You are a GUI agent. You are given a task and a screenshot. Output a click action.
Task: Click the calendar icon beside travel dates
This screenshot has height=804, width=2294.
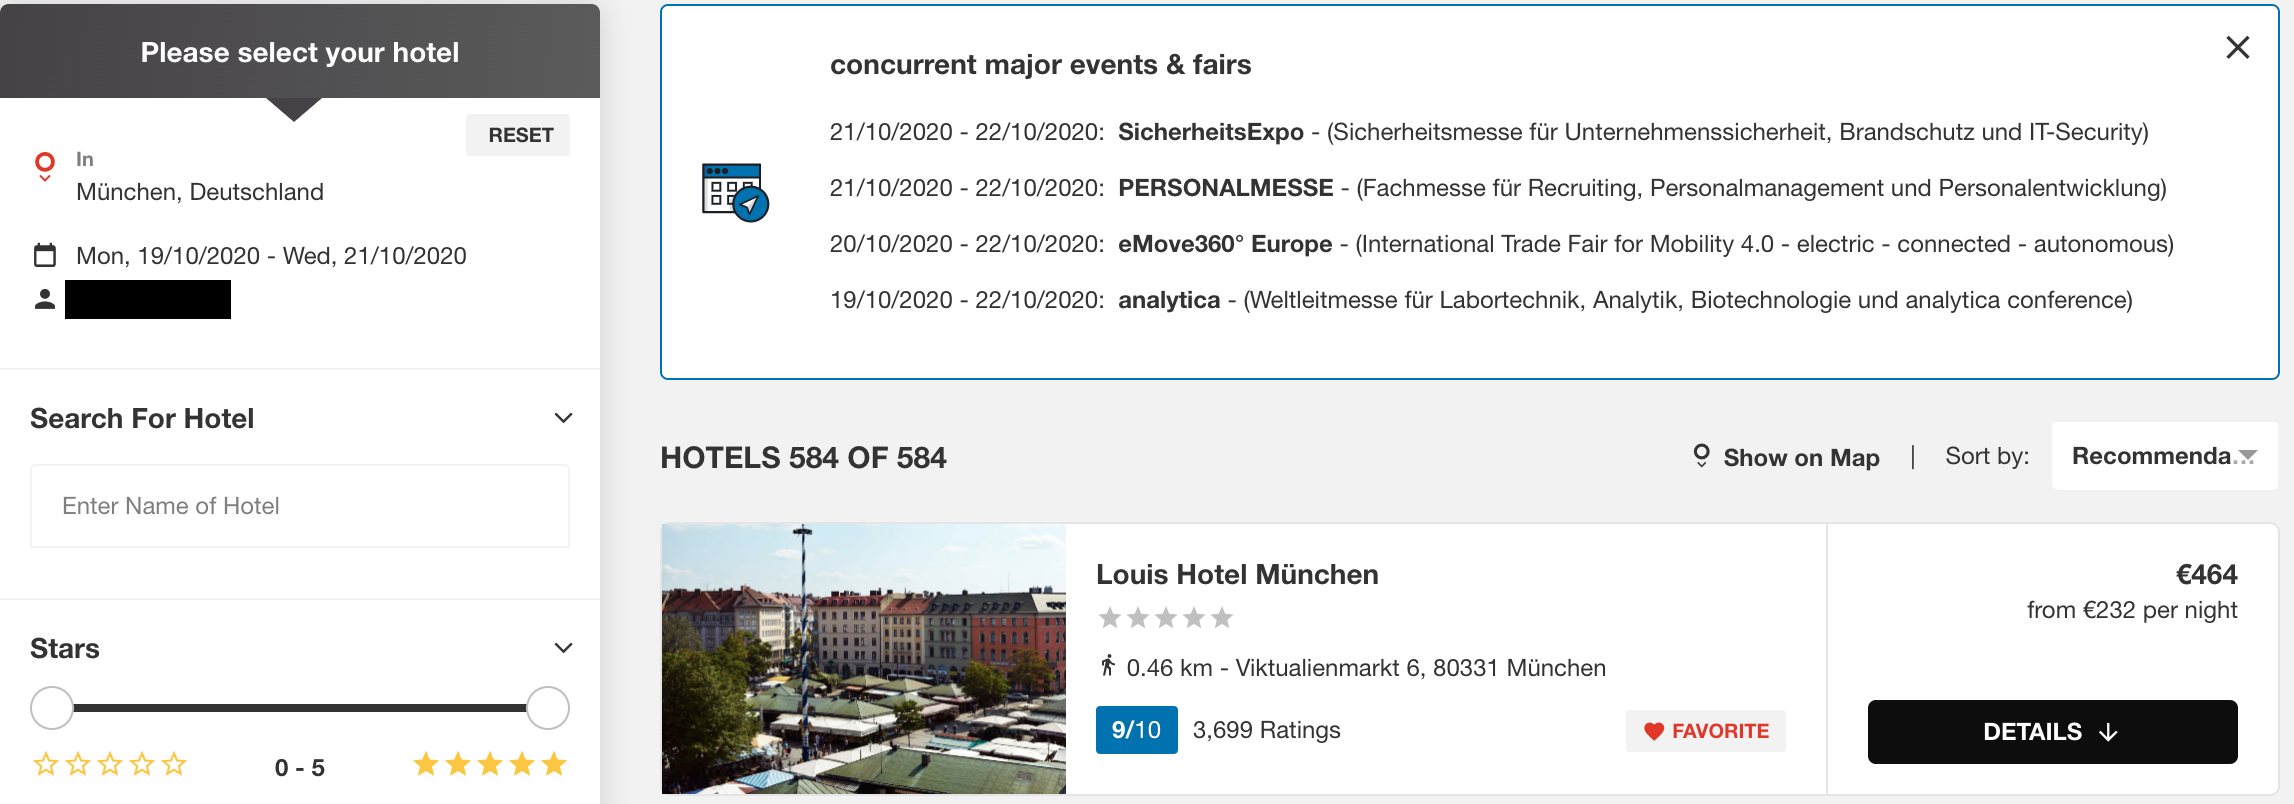pyautogui.click(x=45, y=255)
